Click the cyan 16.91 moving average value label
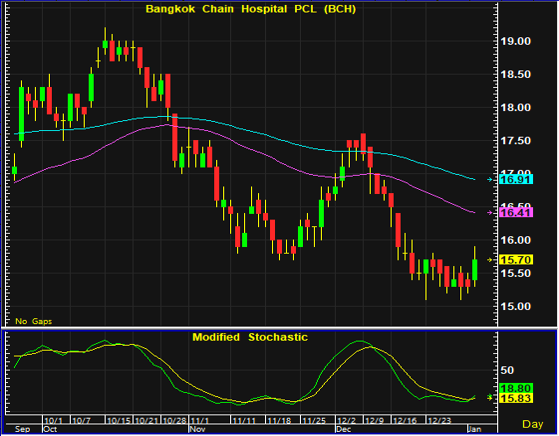Screen dimensions: 559x436 516,179
